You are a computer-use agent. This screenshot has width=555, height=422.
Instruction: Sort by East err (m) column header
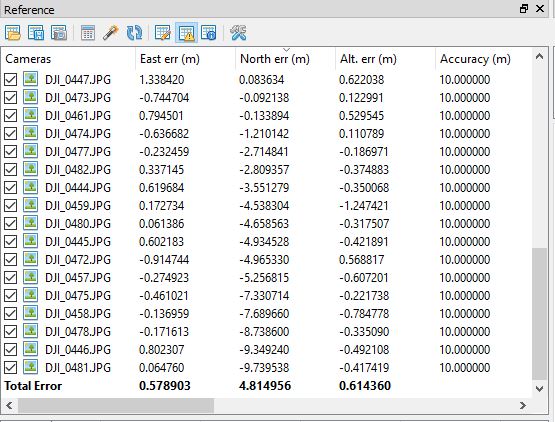coord(185,59)
